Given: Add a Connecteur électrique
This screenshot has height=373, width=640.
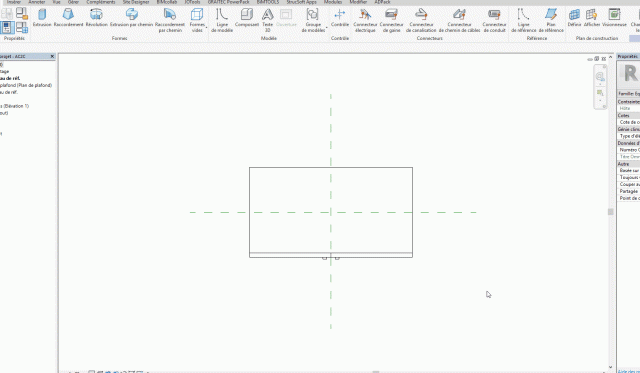Looking at the screenshot, I should point(365,20).
